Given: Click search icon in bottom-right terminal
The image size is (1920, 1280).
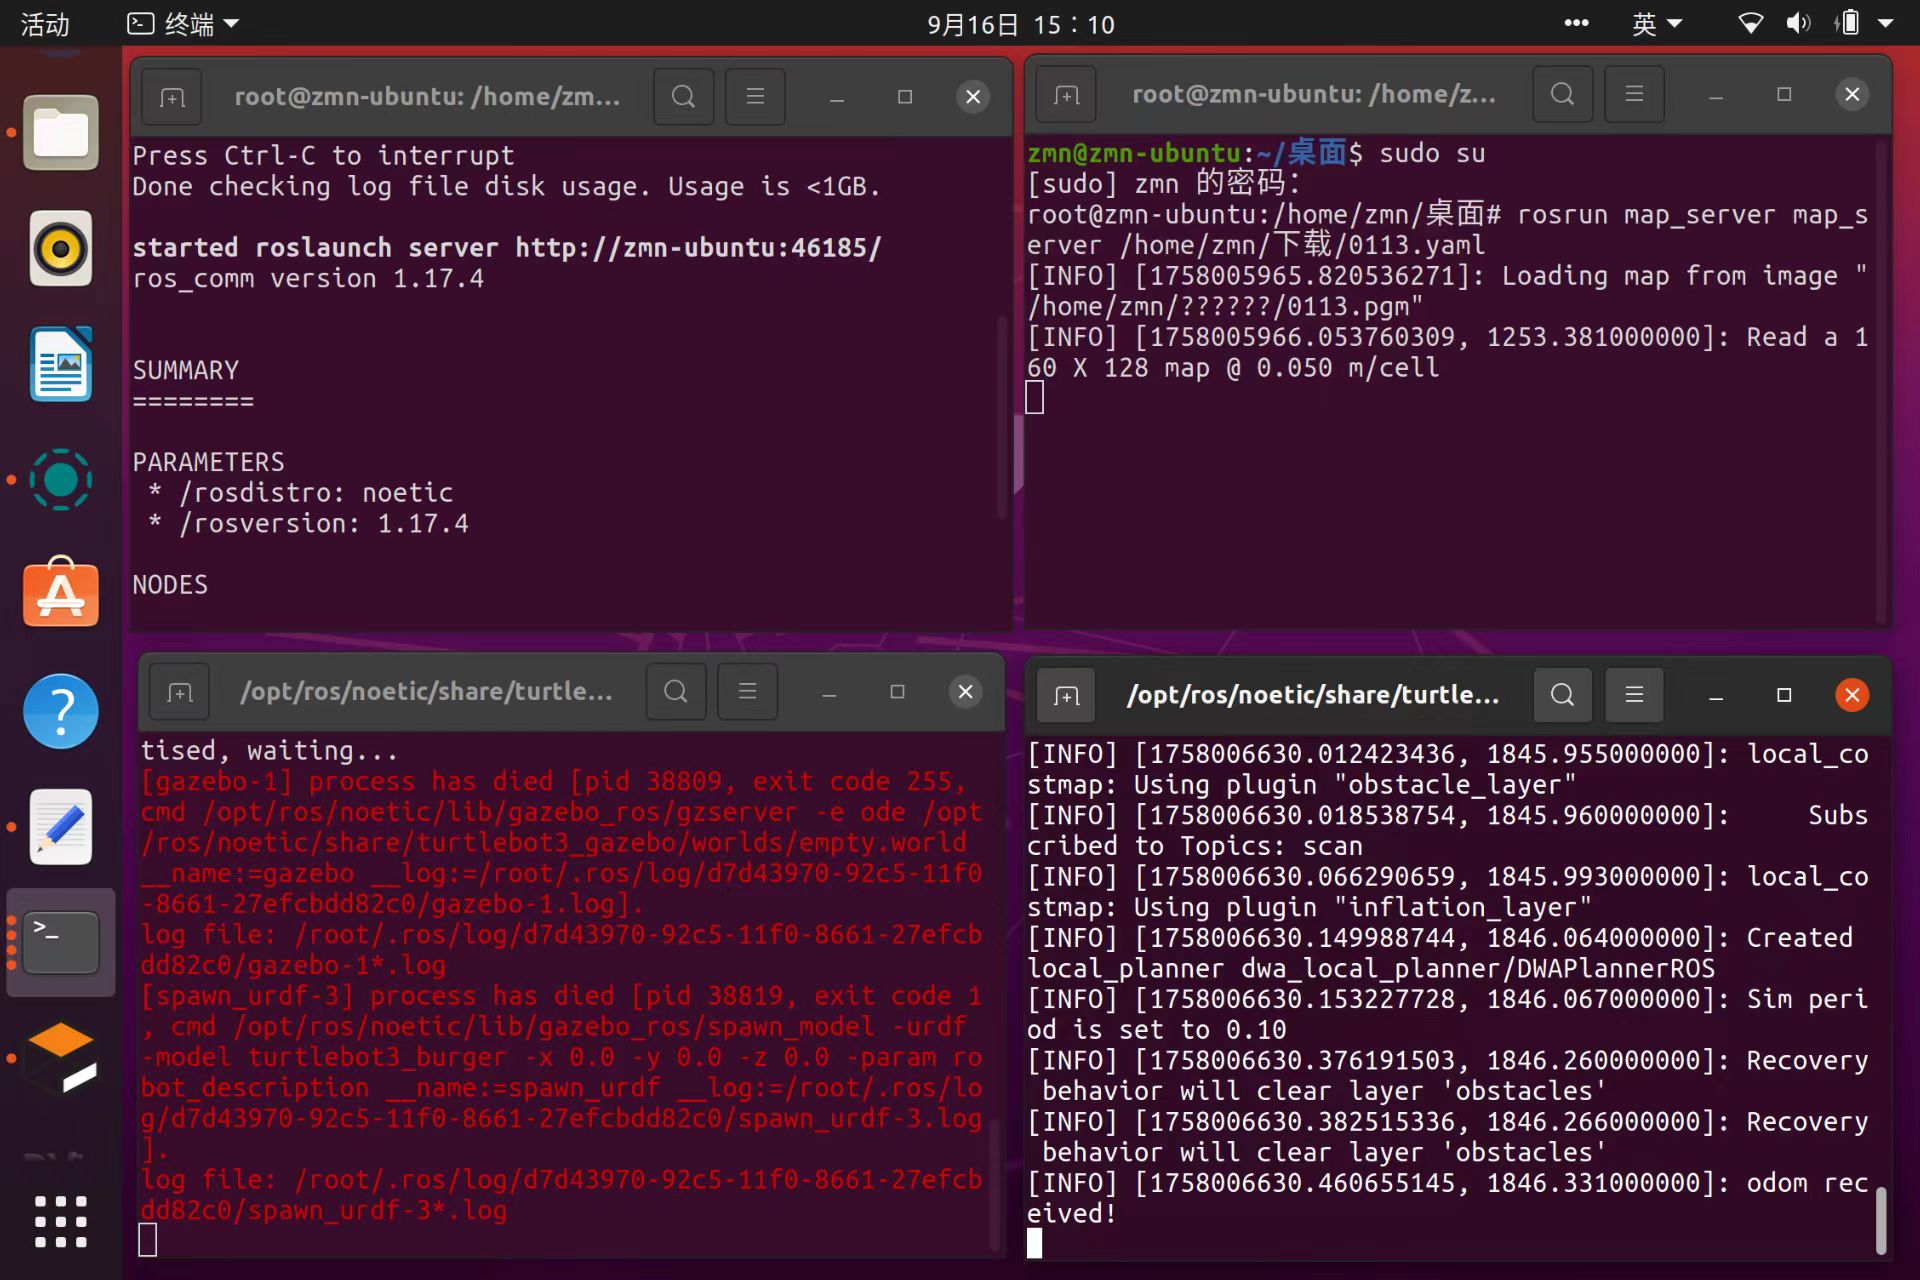Looking at the screenshot, I should coord(1562,695).
